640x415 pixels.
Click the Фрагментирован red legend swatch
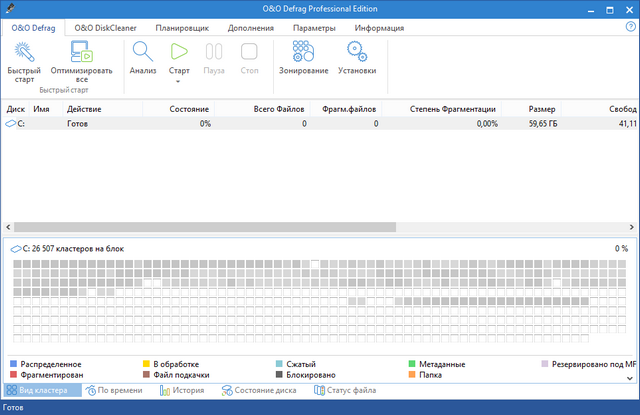(12, 375)
